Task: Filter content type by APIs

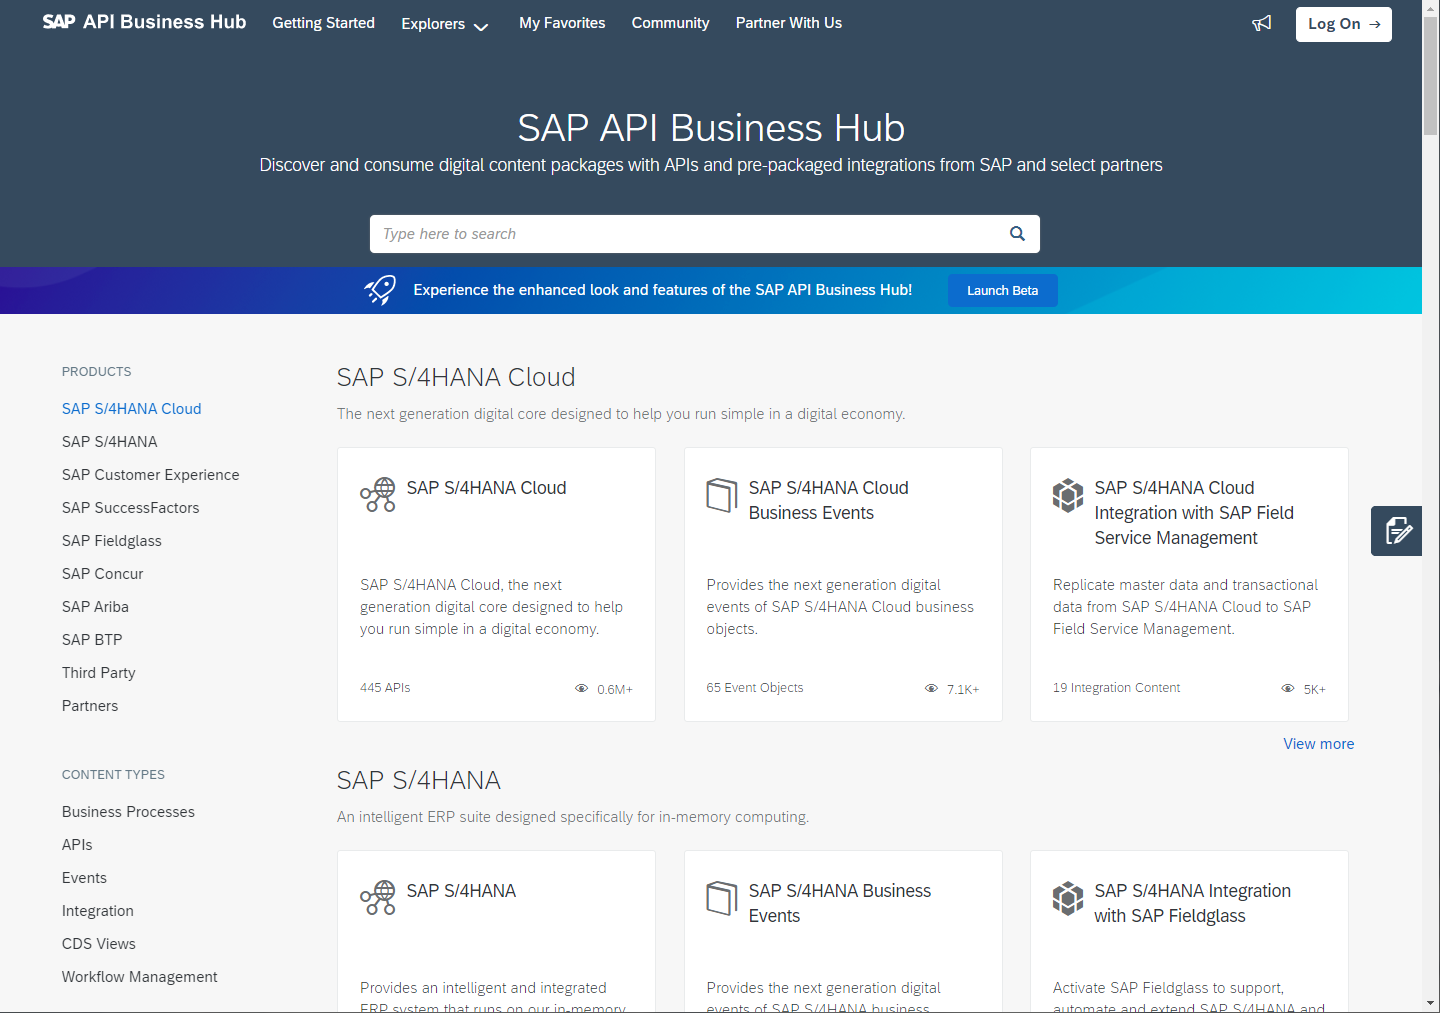Action: point(77,845)
